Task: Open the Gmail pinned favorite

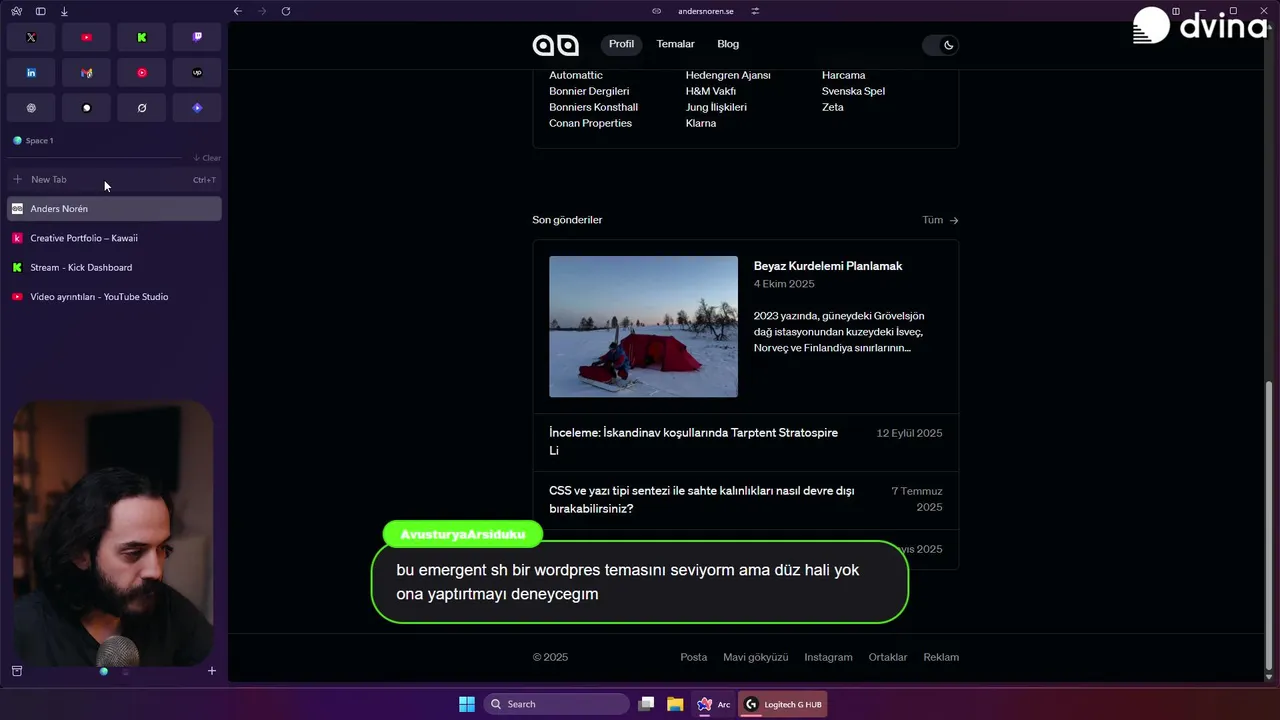Action: point(86,73)
